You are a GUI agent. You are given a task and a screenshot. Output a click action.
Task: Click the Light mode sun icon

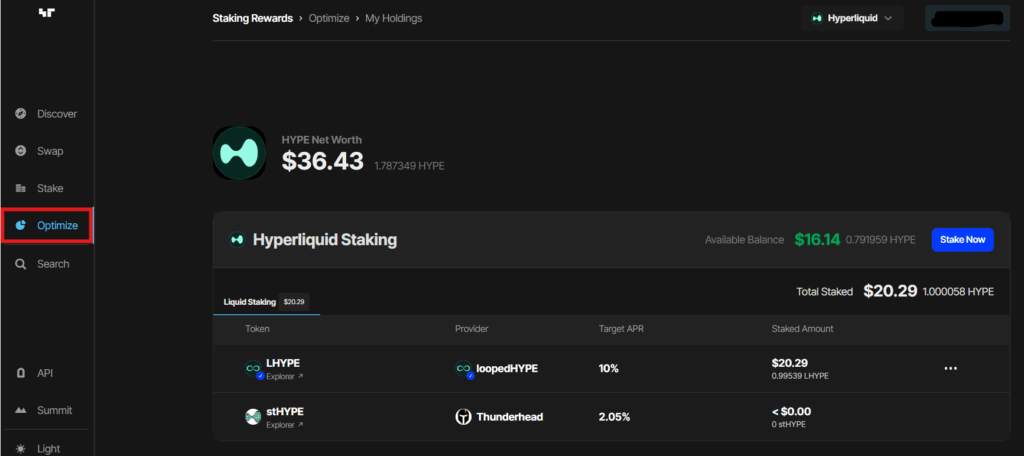(x=21, y=449)
